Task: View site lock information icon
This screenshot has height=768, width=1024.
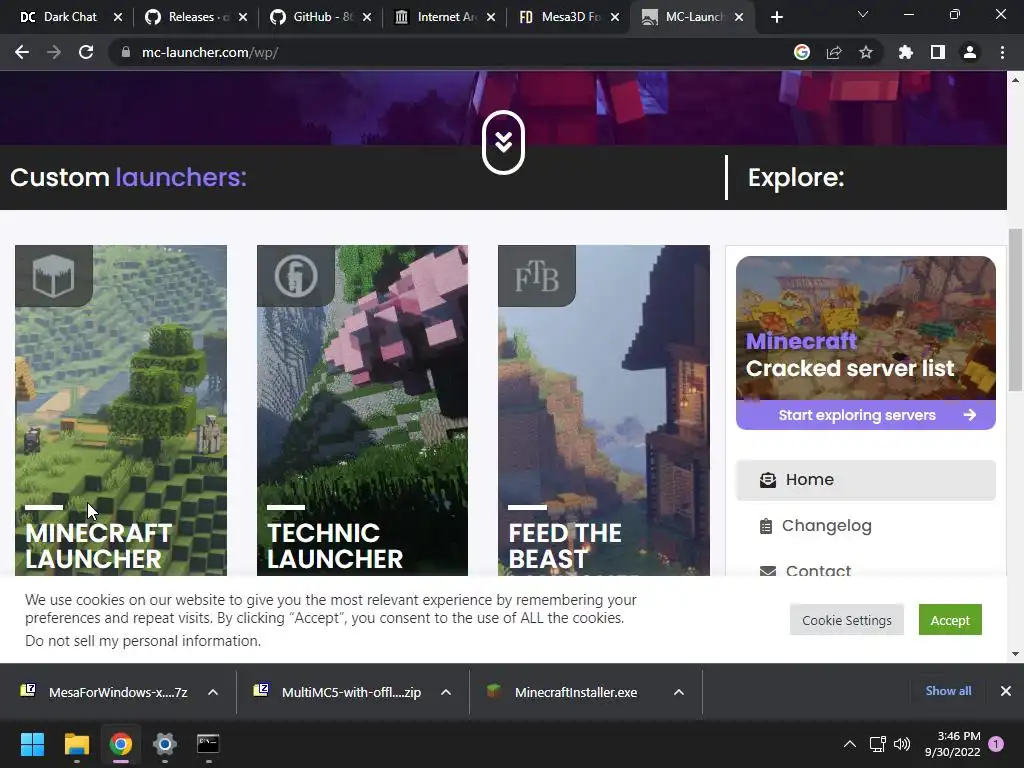Action: (125, 52)
